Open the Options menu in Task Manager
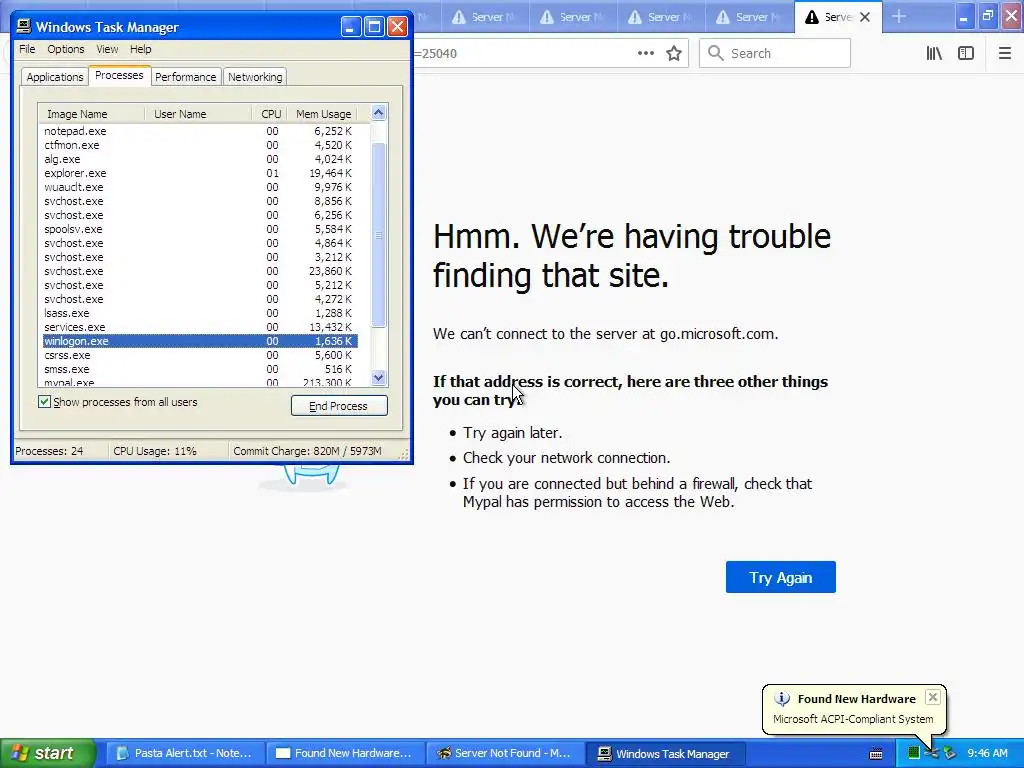Screen dimensions: 1024x768 [x=65, y=49]
